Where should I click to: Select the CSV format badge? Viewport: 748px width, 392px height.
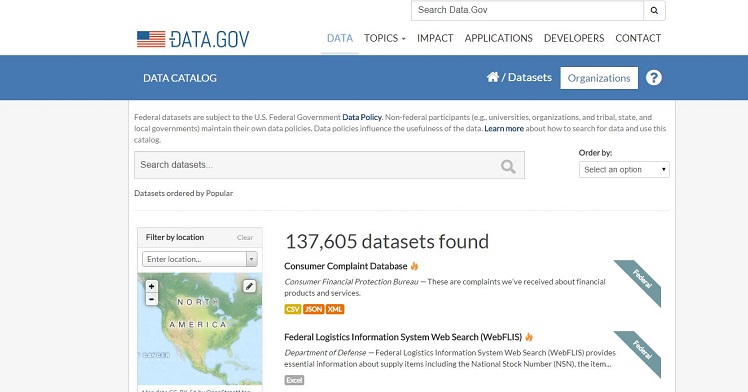point(292,309)
